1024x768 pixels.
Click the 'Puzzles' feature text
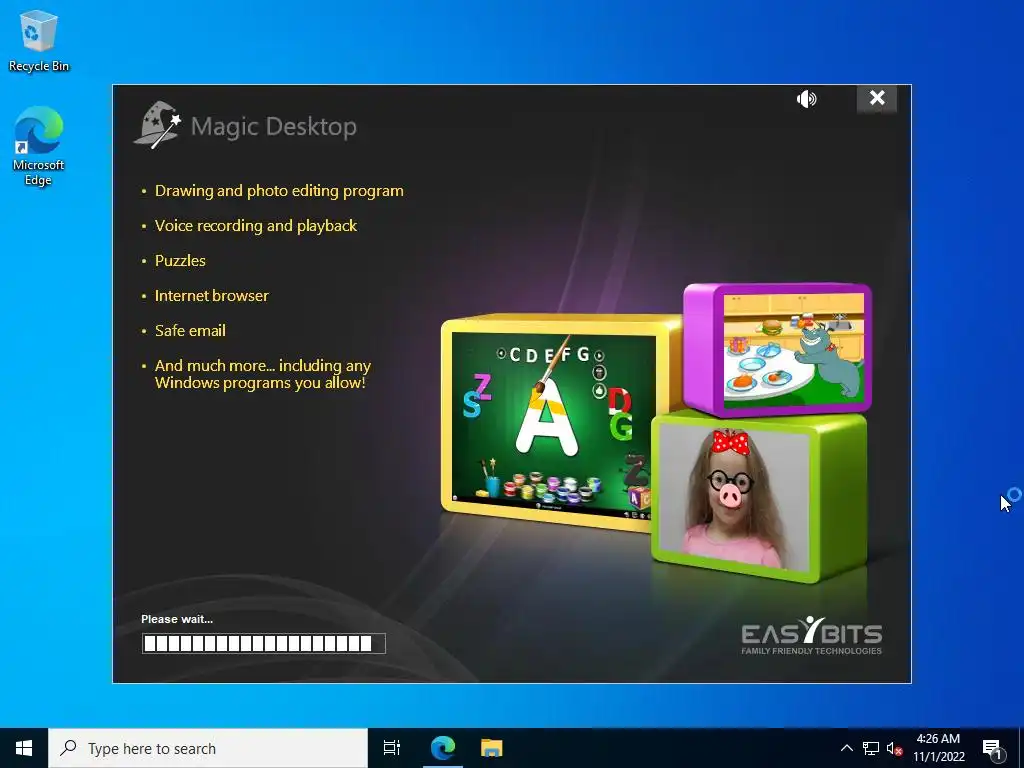click(x=180, y=261)
